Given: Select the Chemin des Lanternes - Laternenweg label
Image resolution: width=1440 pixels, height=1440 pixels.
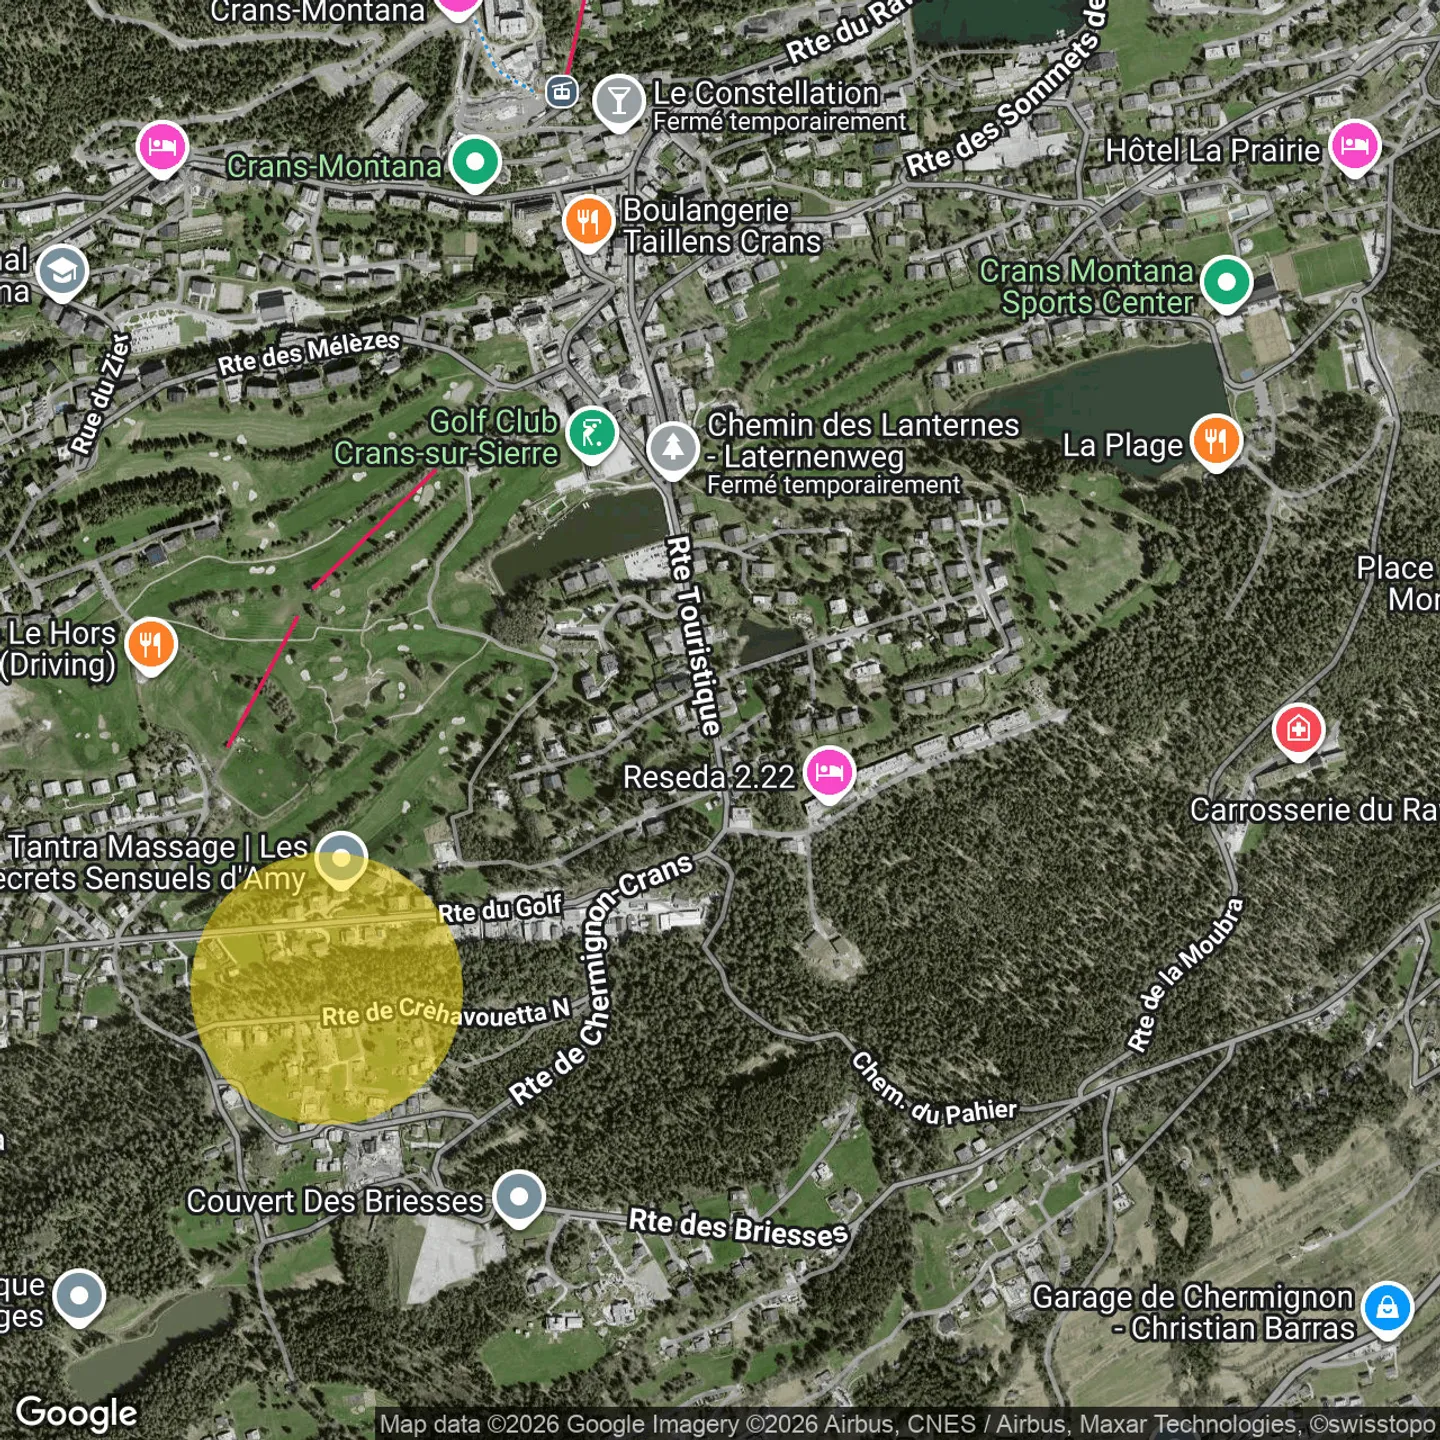Looking at the screenshot, I should coord(863,441).
